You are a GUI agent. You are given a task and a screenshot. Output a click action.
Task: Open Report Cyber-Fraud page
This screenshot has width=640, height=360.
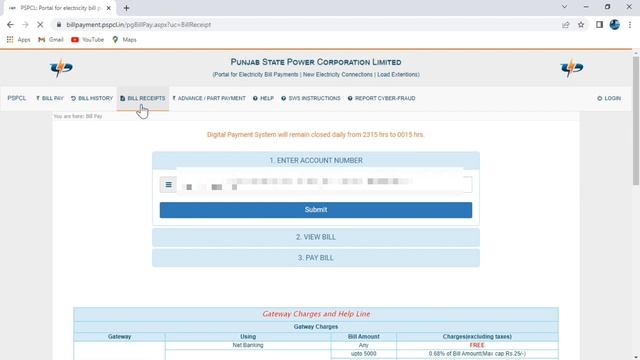click(382, 98)
